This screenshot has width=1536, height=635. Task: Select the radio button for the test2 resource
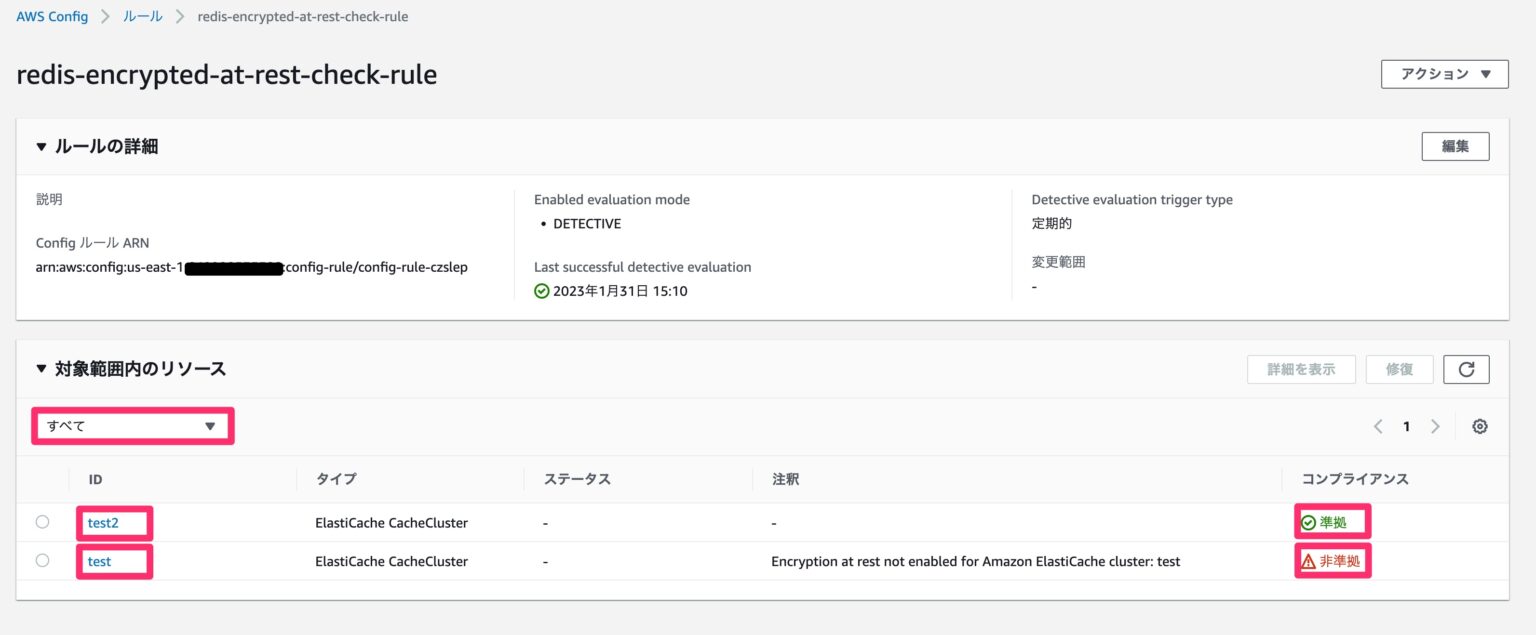click(x=42, y=521)
